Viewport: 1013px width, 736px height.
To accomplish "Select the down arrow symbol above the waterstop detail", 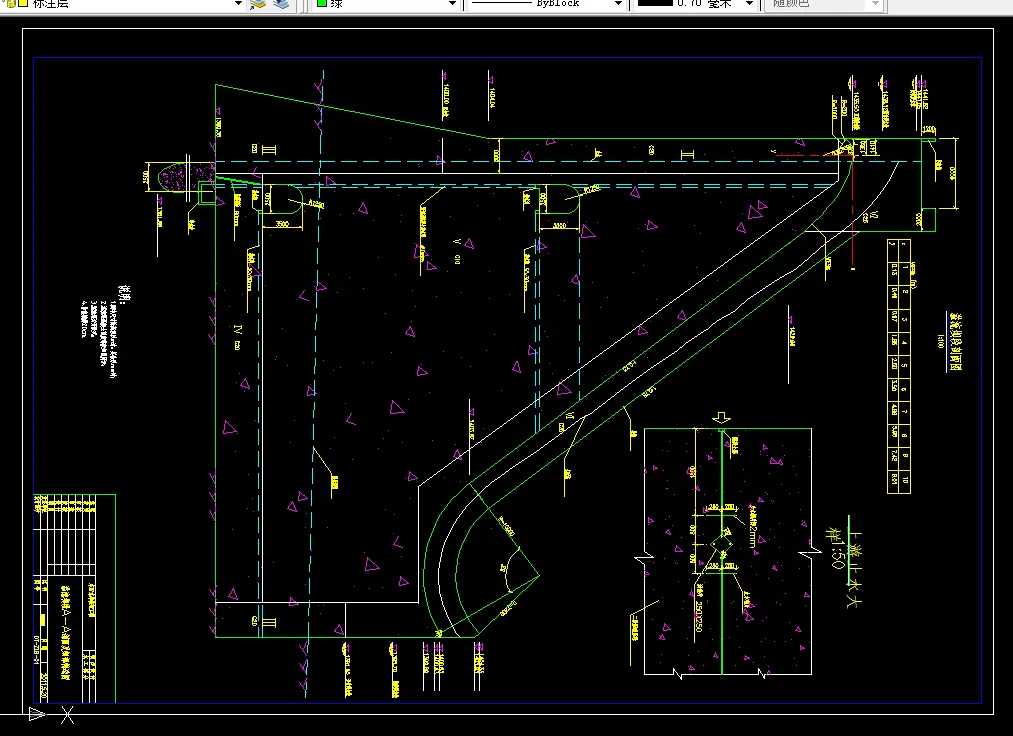I will pyautogui.click(x=721, y=418).
